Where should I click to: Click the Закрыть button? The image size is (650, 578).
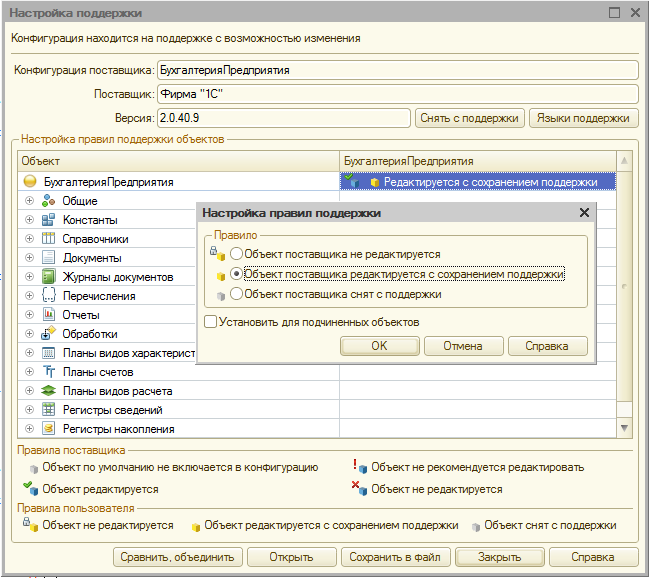coord(500,557)
